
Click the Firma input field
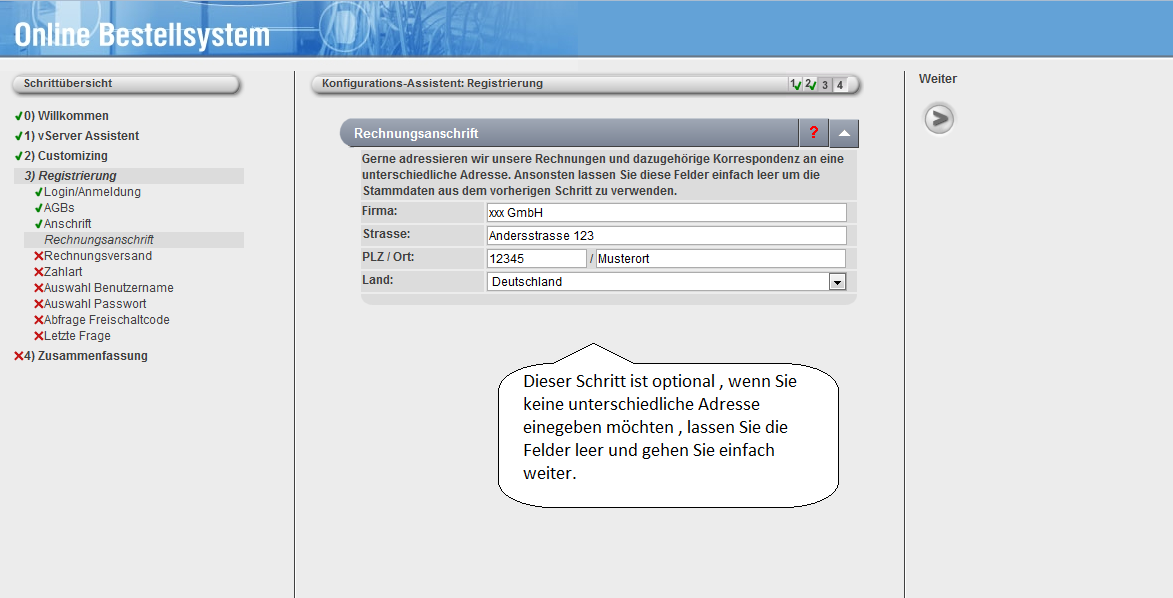click(x=666, y=212)
